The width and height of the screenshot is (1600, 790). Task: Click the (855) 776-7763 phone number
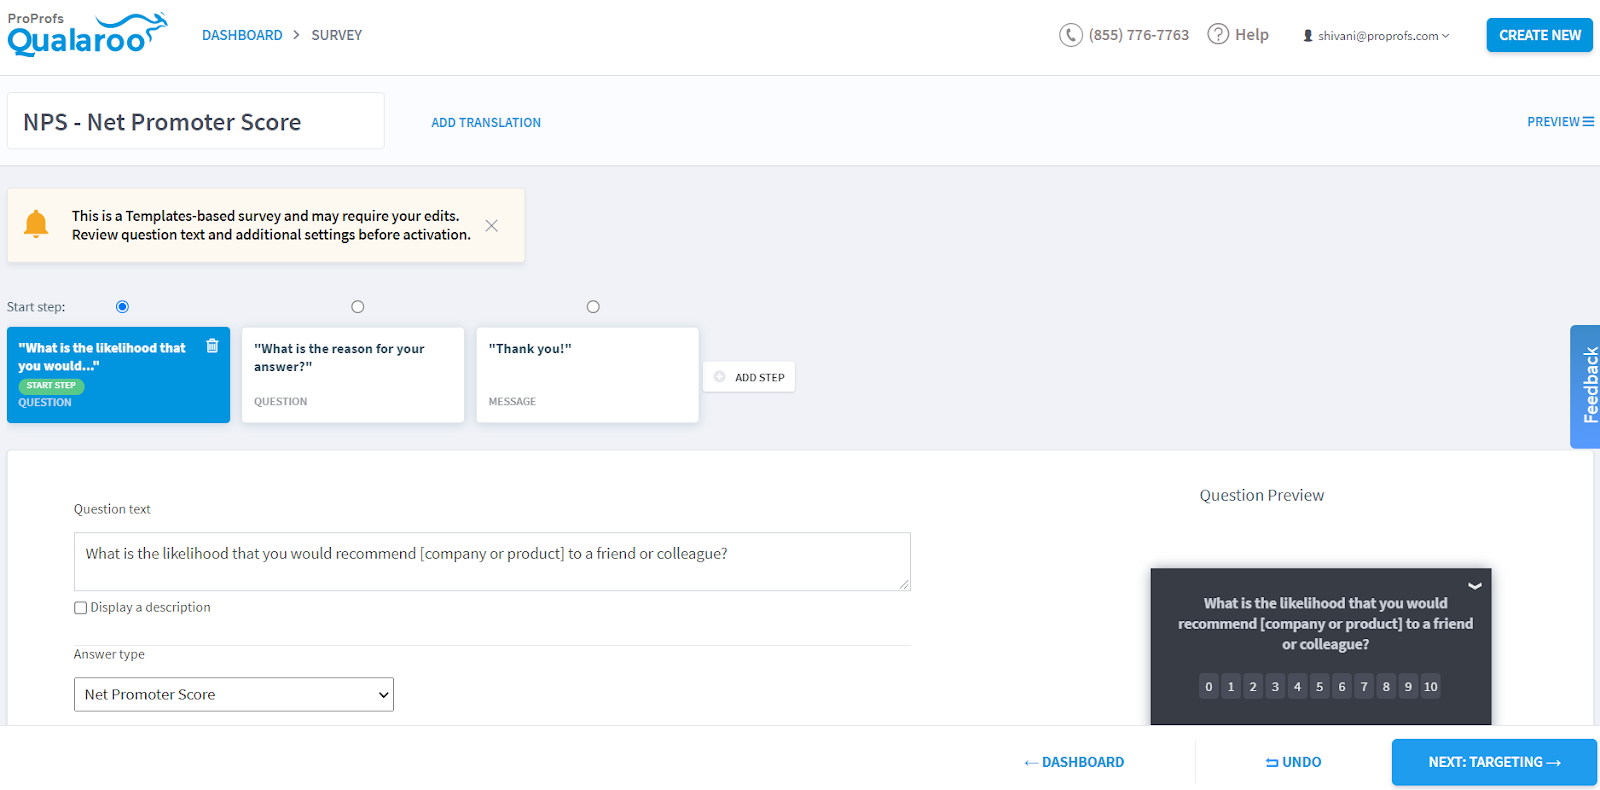tap(1139, 35)
